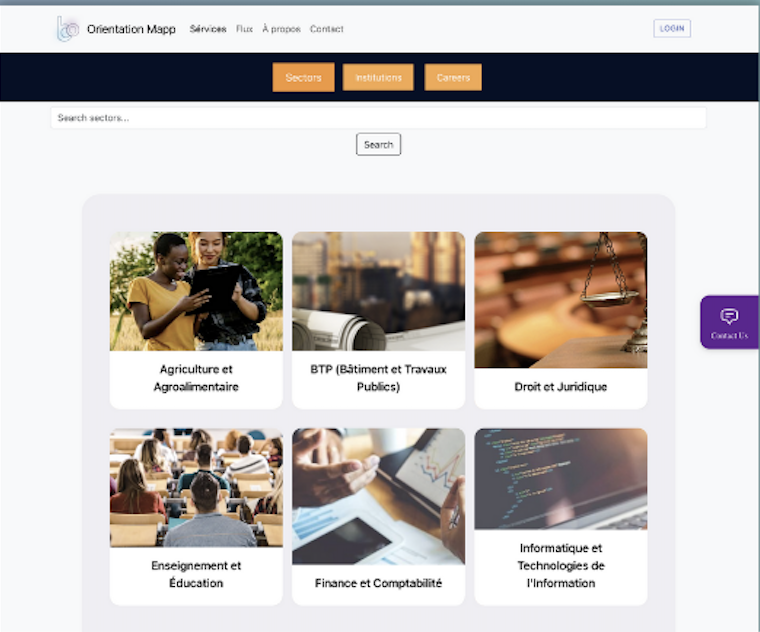The image size is (760, 632).
Task: Open the Enseignement et Éducation classroom image
Action: 196,488
